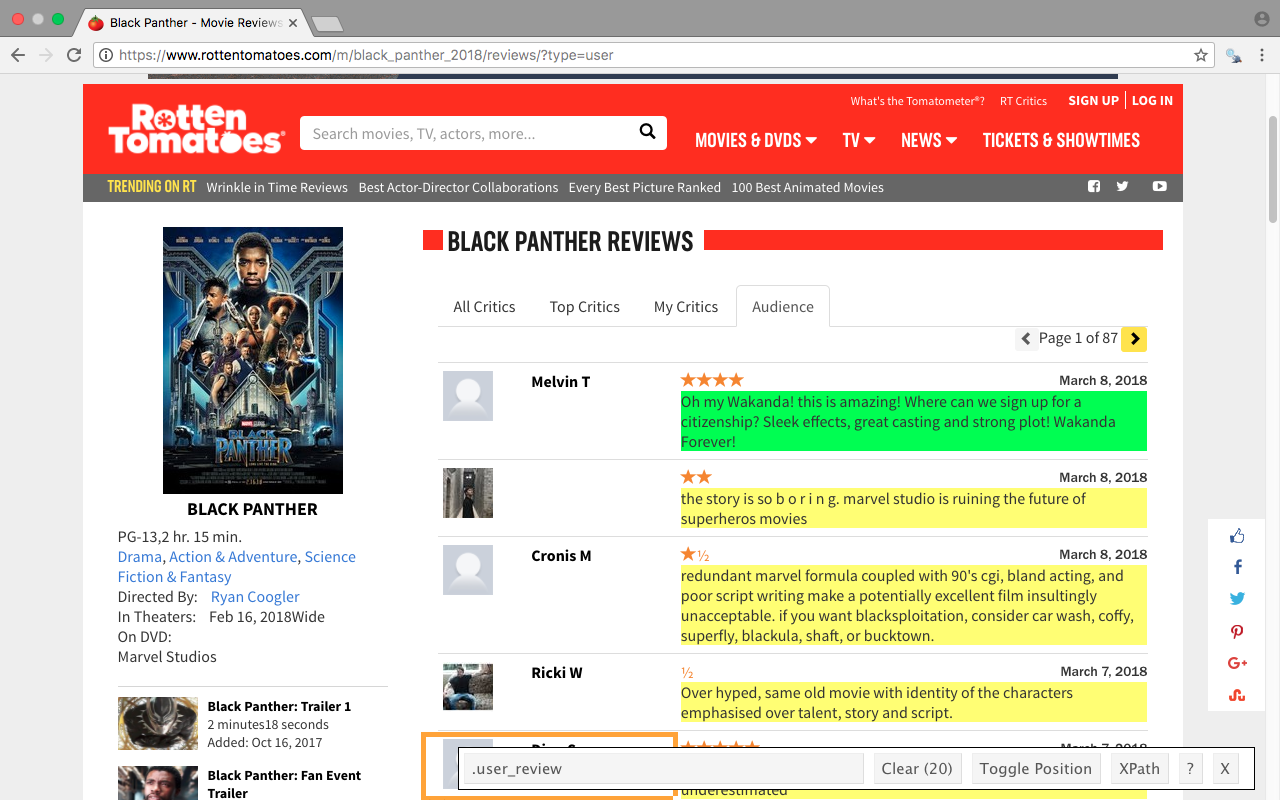Click the SelectorGadget extension icon
This screenshot has height=800, width=1280.
point(1234,55)
